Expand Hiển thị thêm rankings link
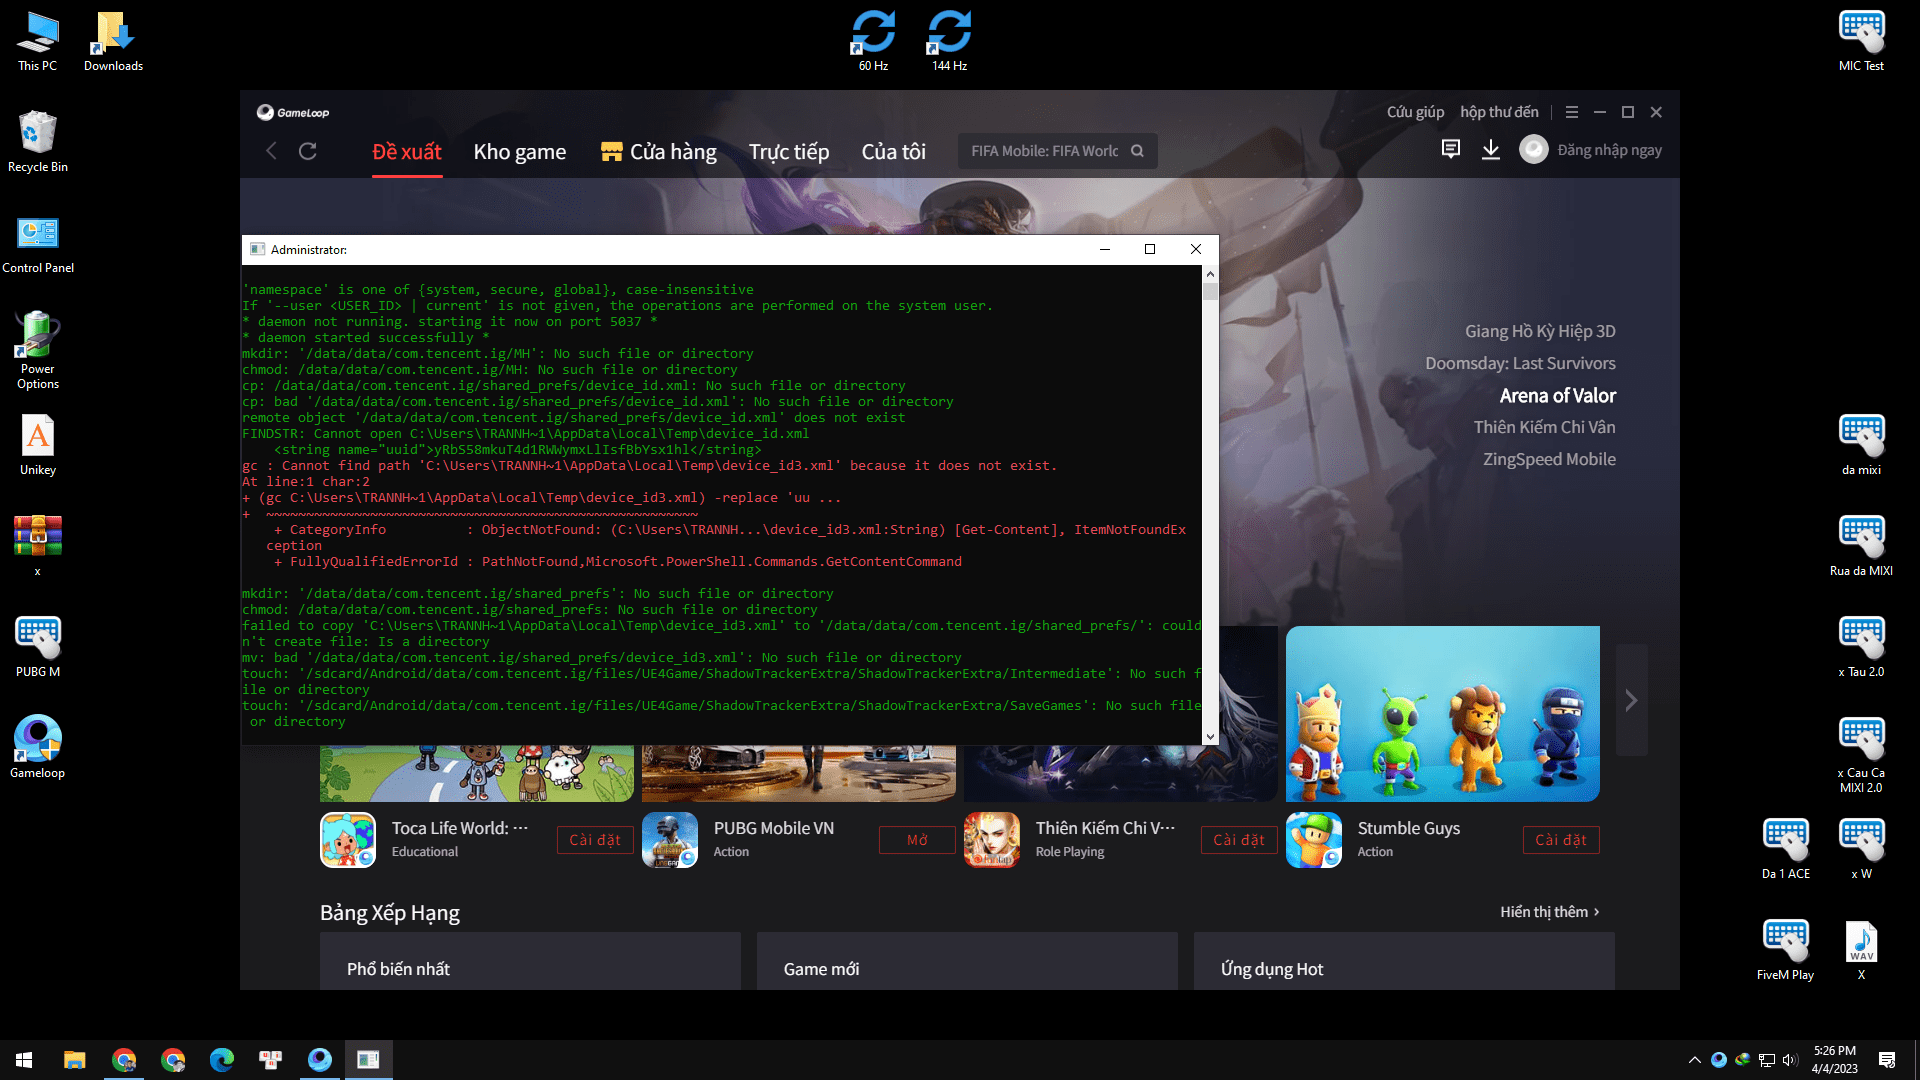This screenshot has width=1920, height=1080. [1550, 912]
